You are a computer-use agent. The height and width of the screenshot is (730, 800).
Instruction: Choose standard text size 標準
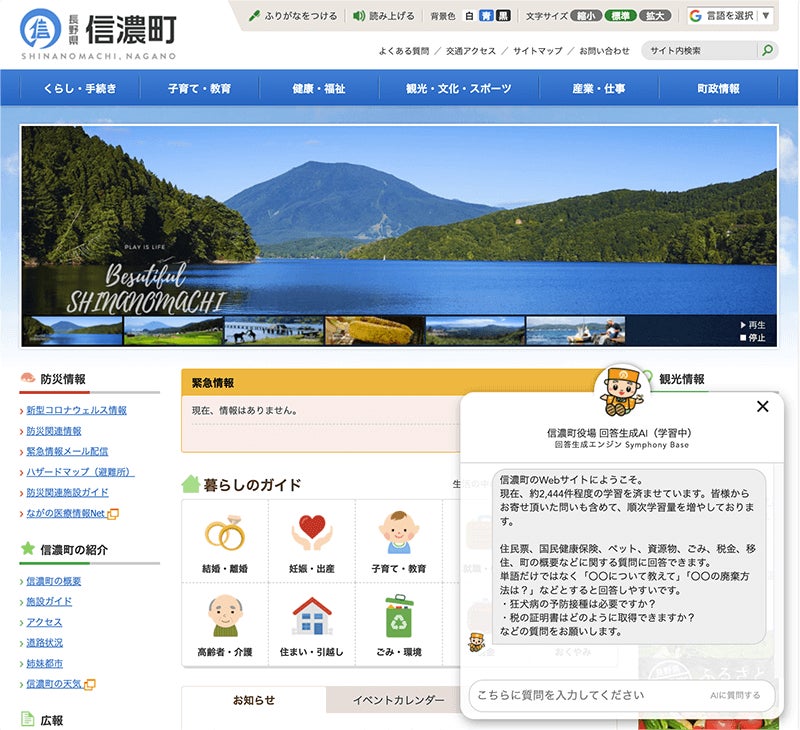[620, 16]
